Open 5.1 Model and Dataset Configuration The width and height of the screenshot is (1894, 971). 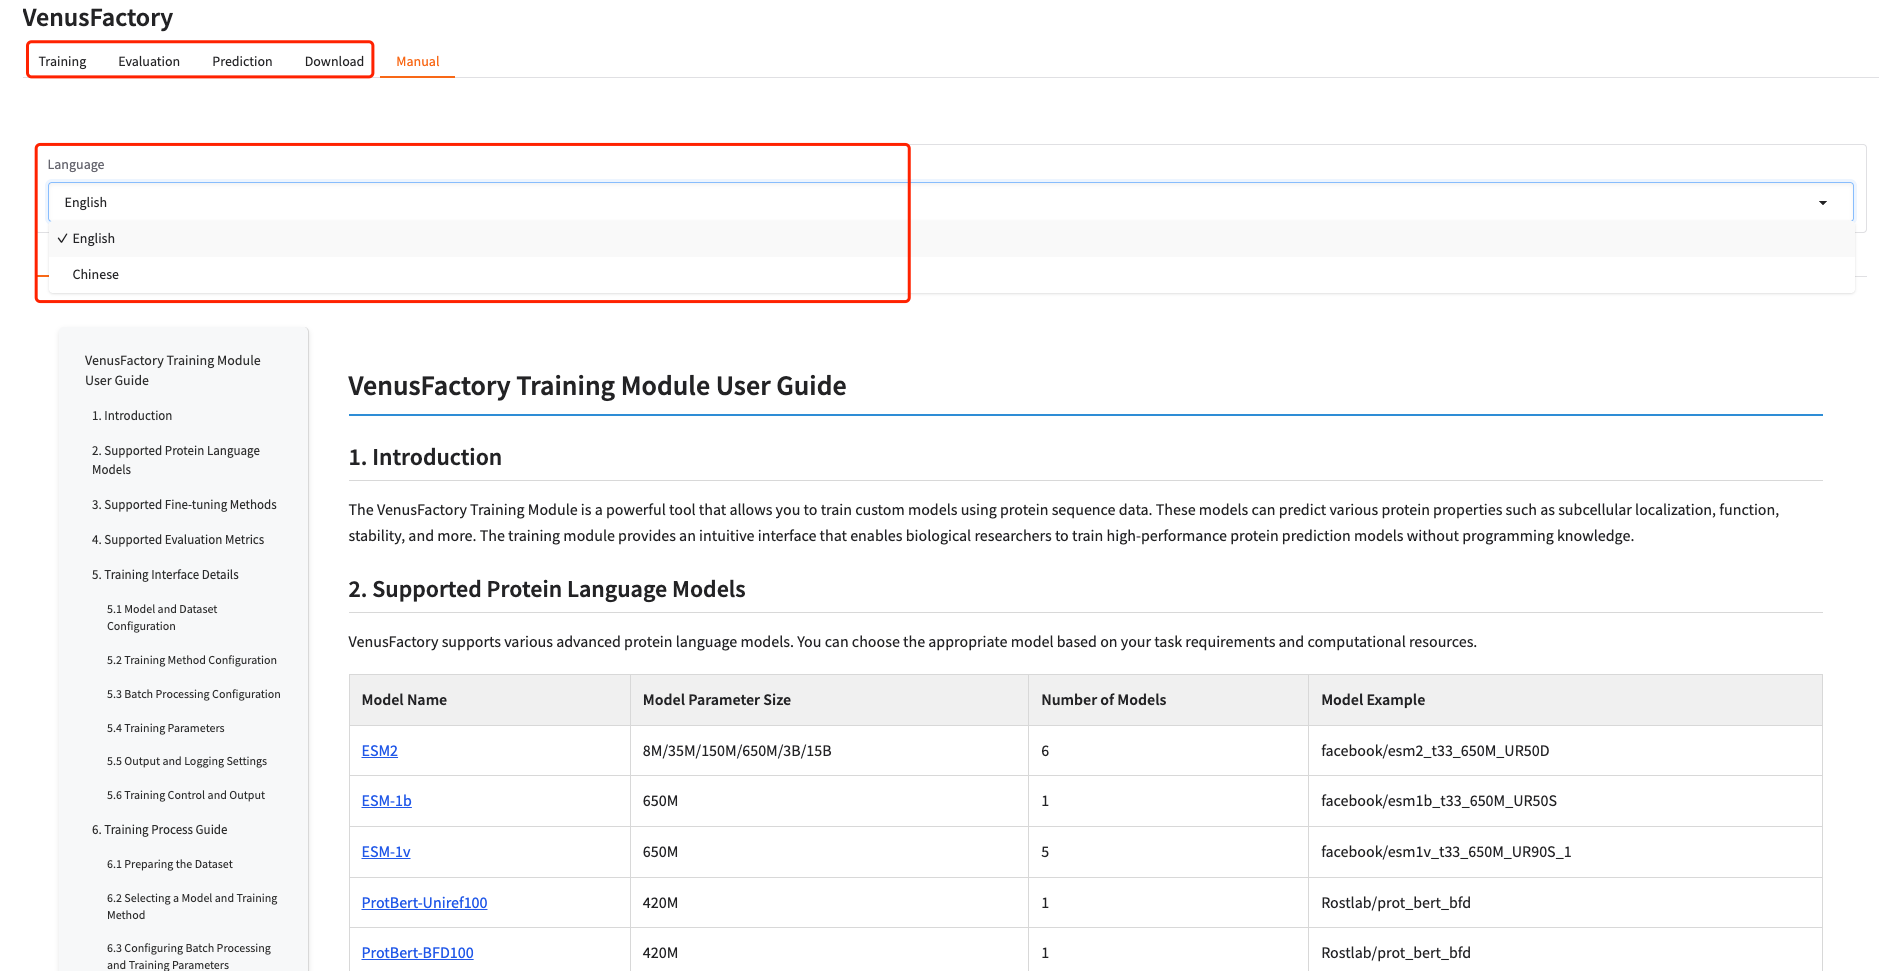click(162, 618)
